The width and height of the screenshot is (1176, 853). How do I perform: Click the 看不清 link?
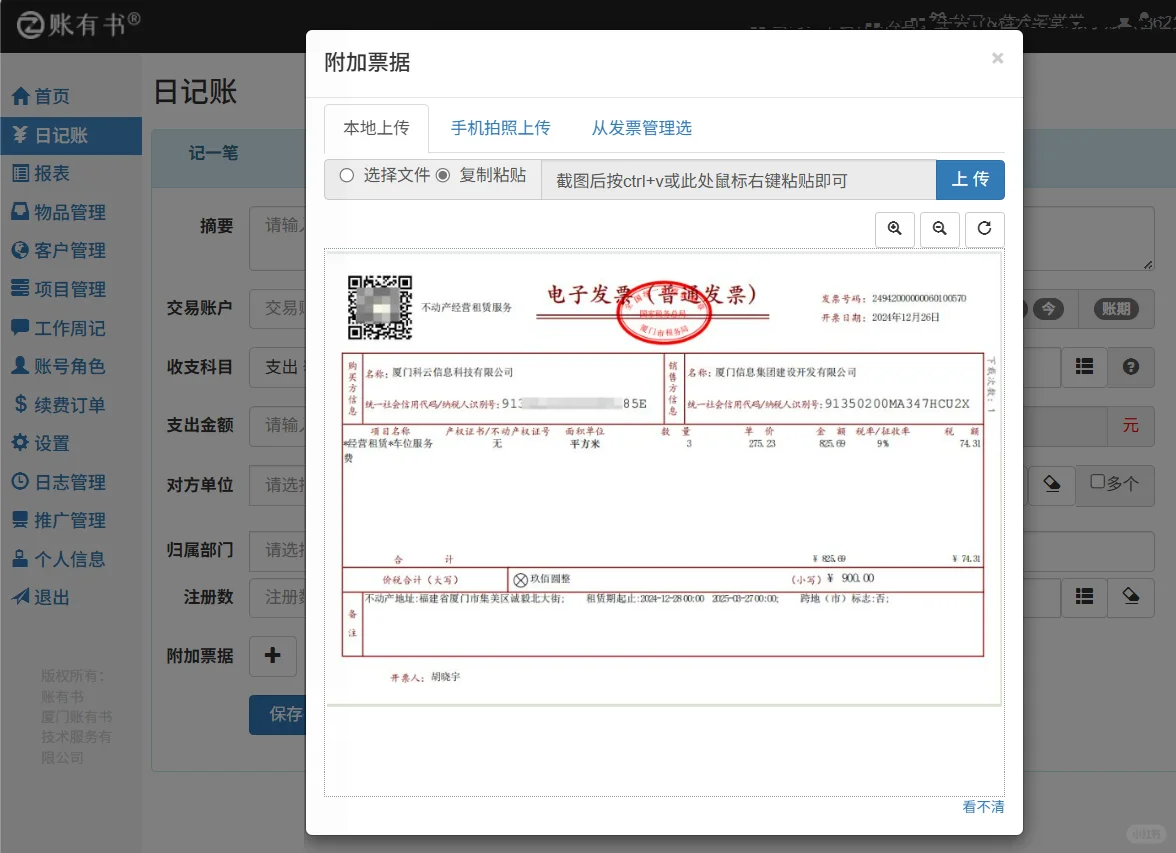(x=983, y=806)
